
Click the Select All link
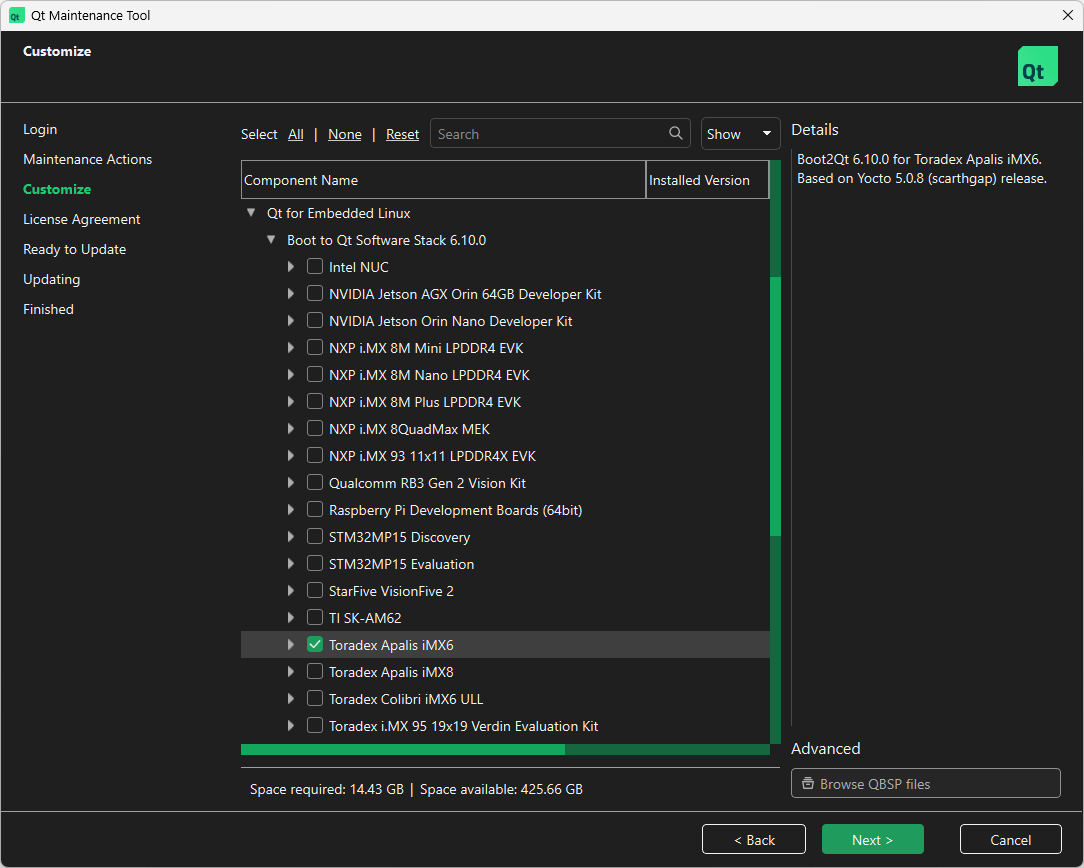click(295, 133)
